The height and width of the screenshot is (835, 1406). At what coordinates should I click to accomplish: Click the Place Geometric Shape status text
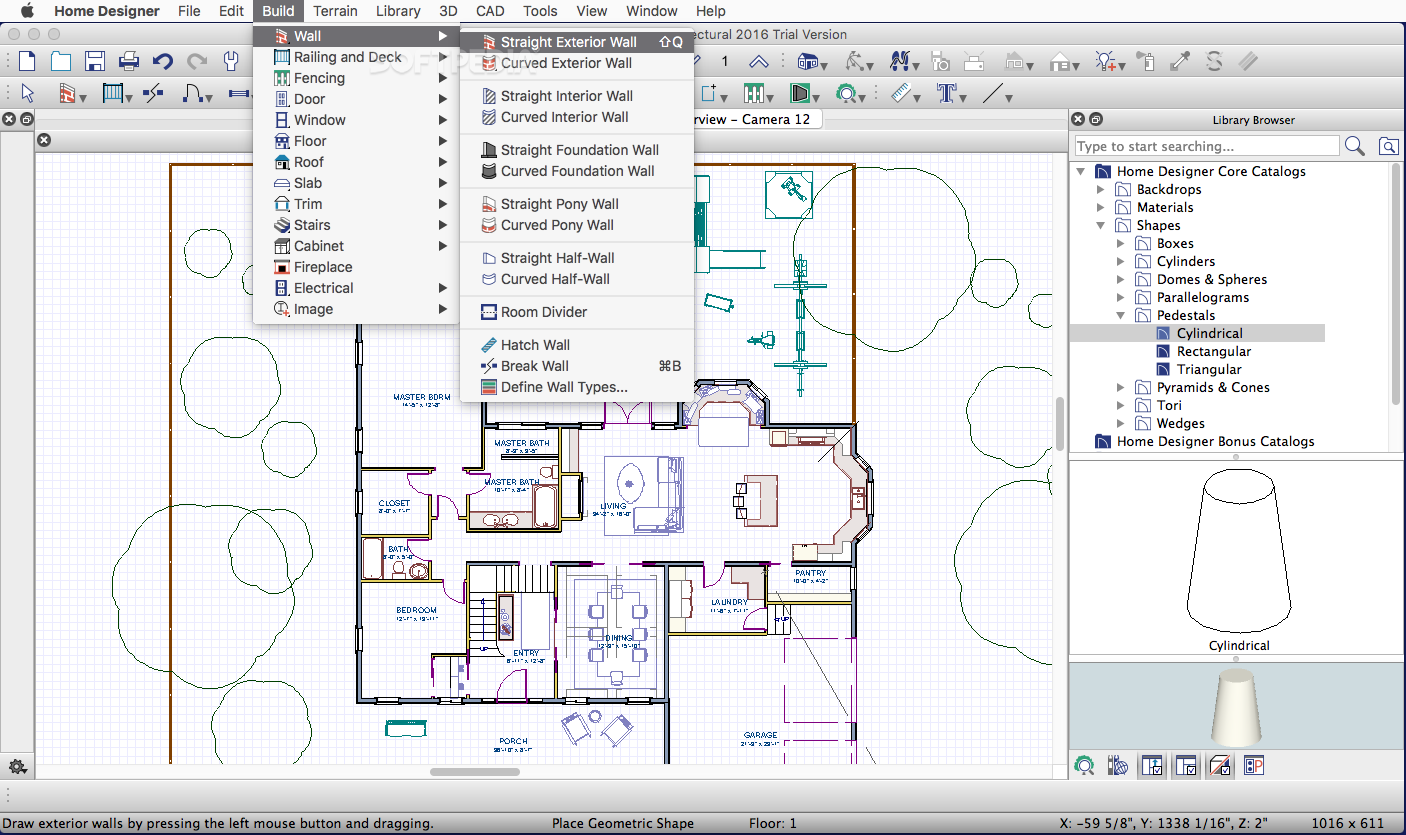click(x=622, y=823)
